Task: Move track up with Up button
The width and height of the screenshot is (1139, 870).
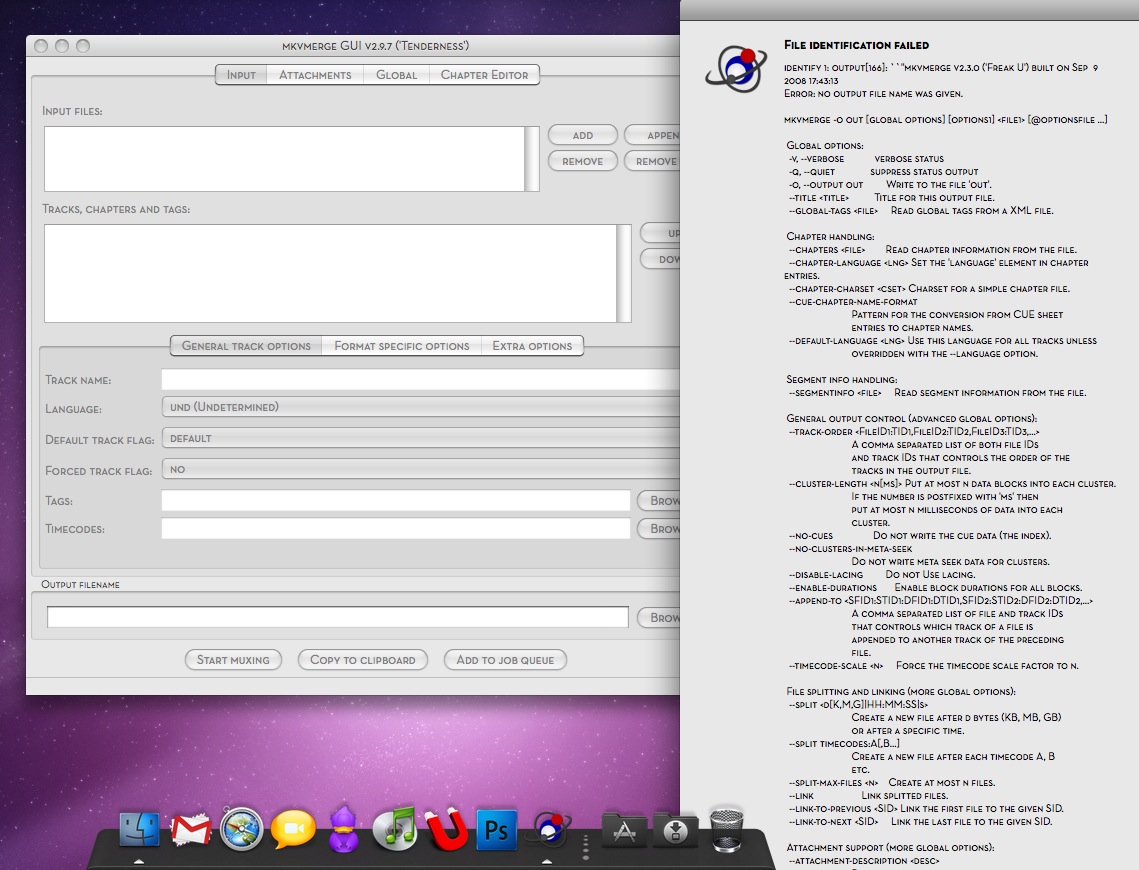Action: pos(660,233)
